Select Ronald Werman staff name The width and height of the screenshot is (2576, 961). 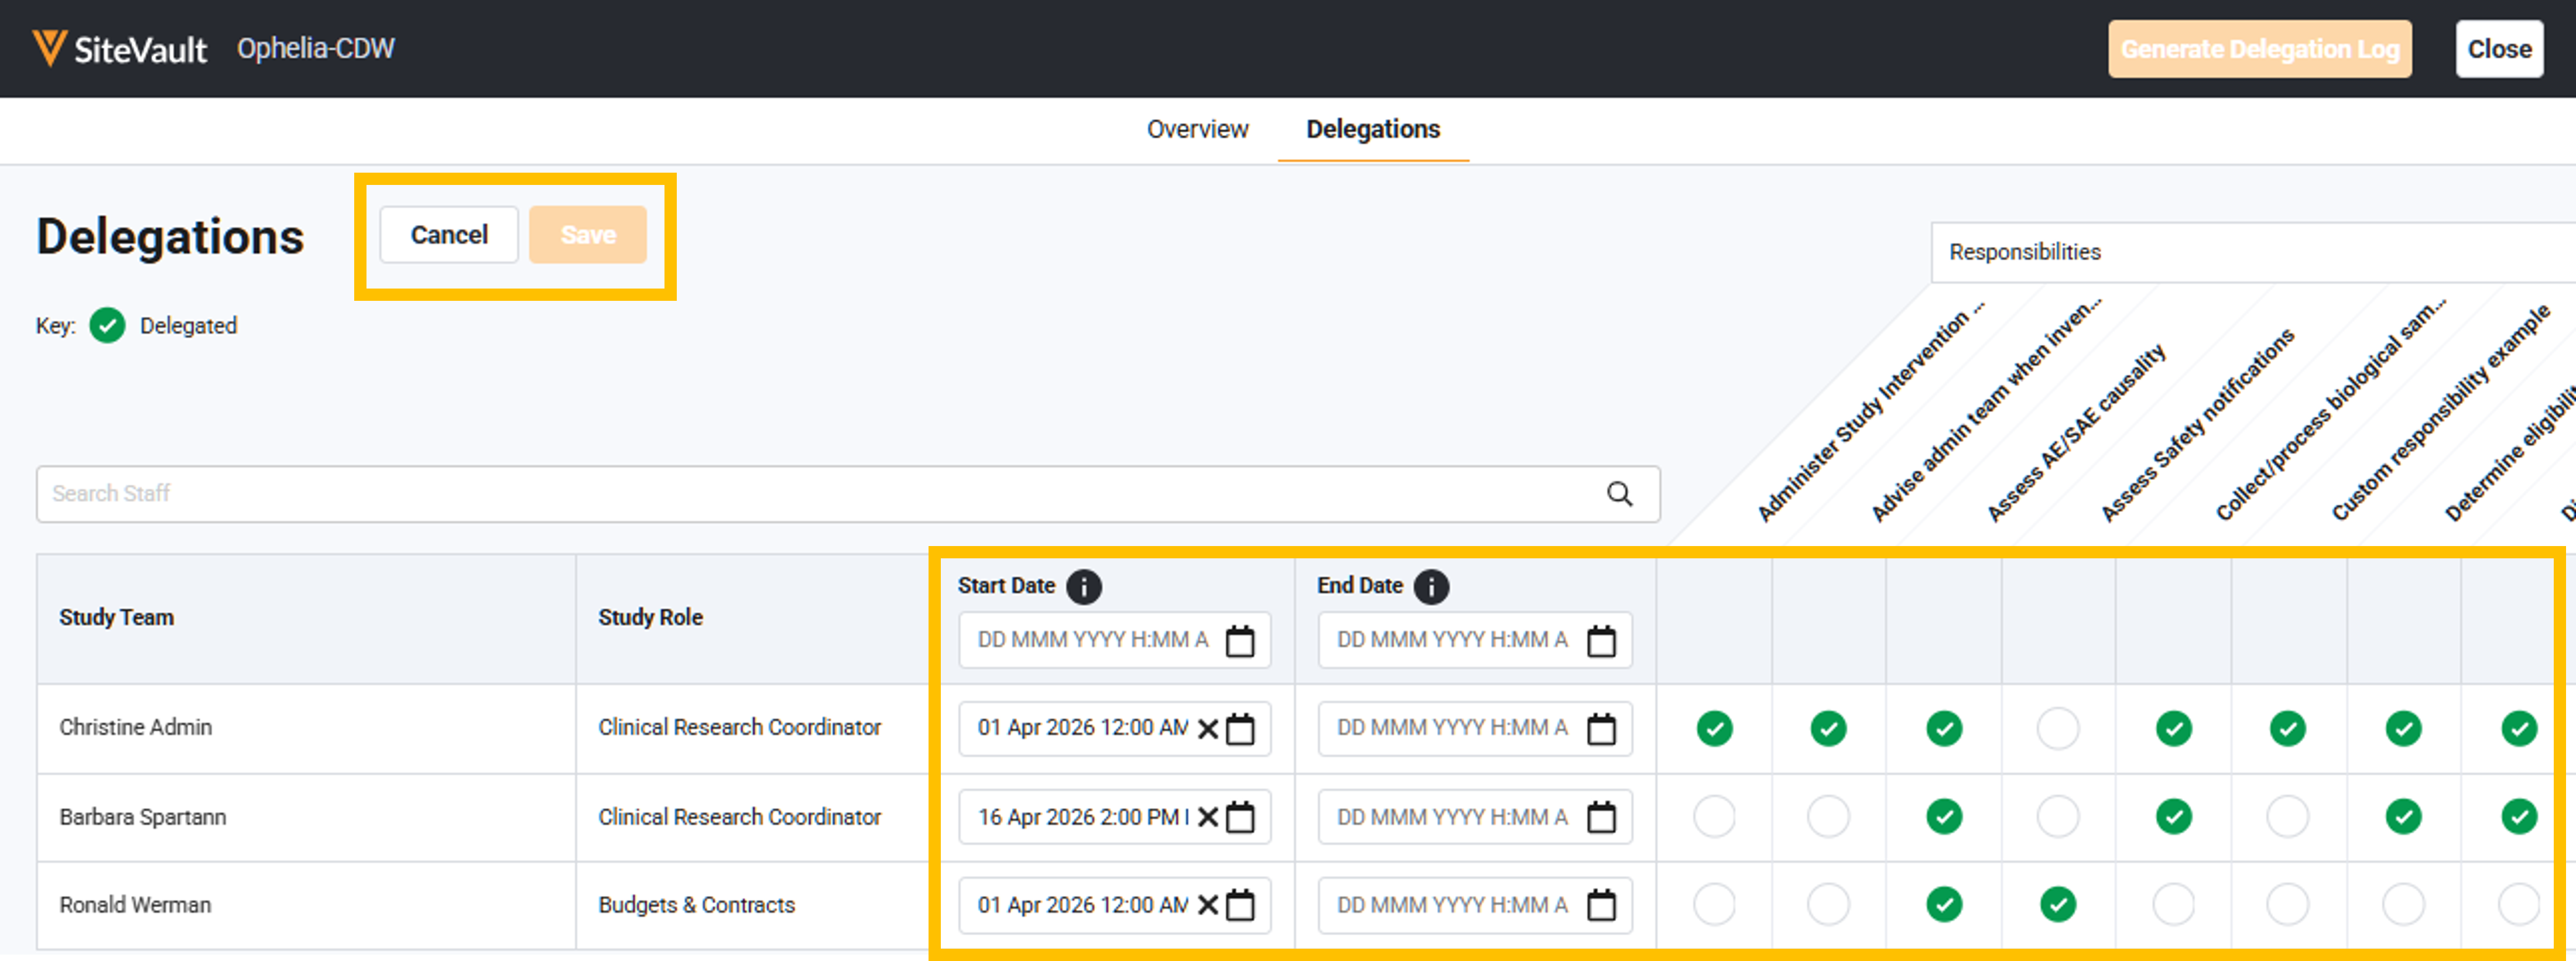(135, 905)
